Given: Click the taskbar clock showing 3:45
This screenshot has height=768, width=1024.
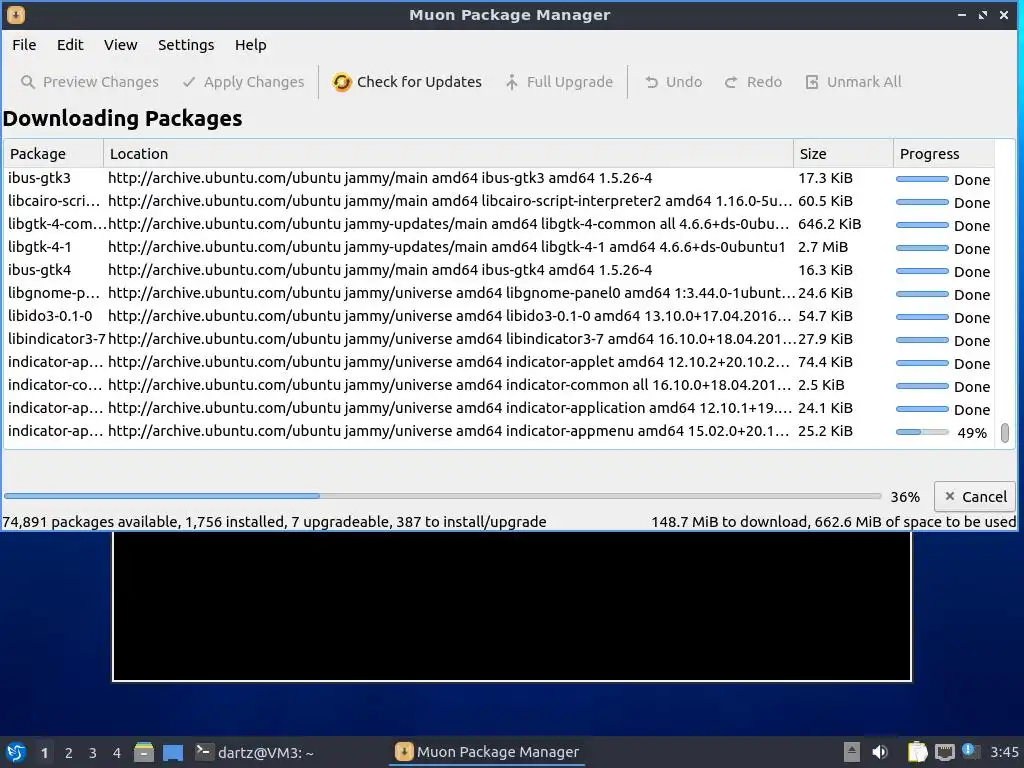Looking at the screenshot, I should (x=1004, y=752).
